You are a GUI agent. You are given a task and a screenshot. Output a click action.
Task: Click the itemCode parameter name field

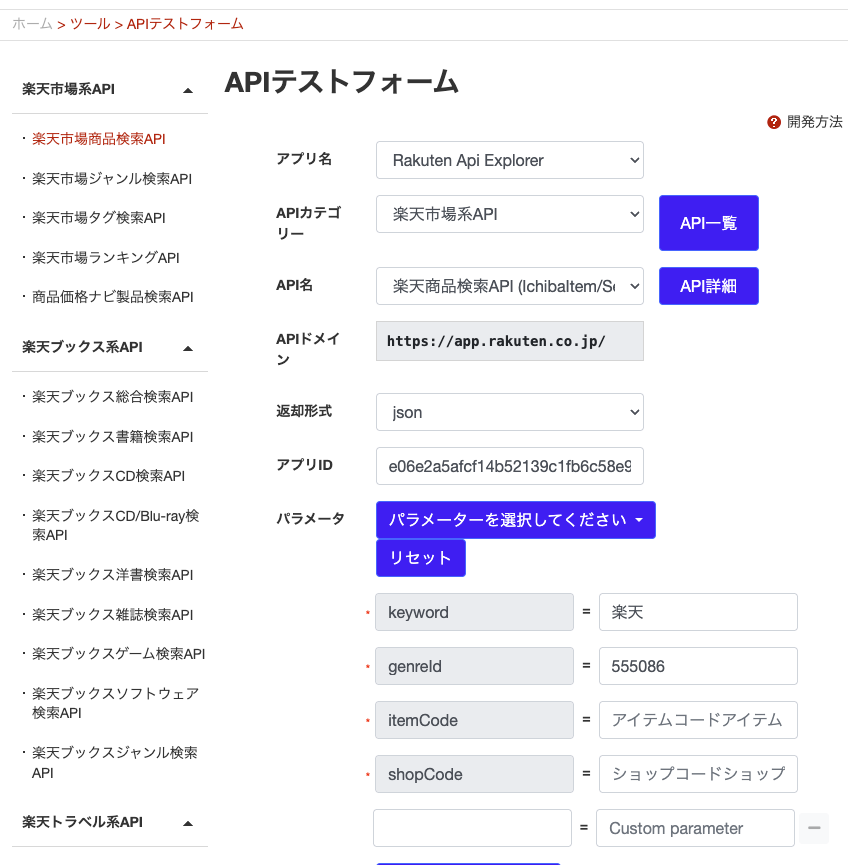[x=474, y=720]
